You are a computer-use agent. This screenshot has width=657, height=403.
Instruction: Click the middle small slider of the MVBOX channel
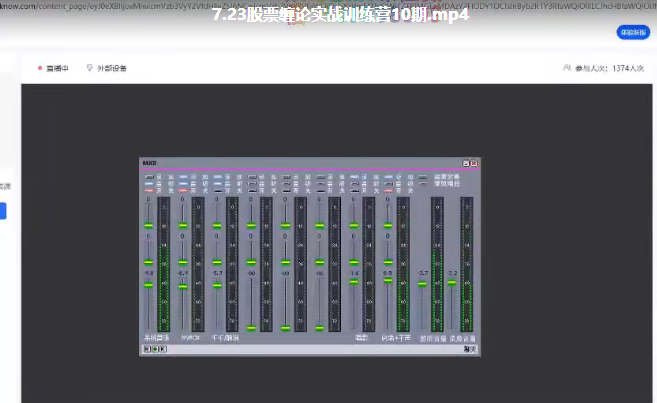click(x=183, y=262)
